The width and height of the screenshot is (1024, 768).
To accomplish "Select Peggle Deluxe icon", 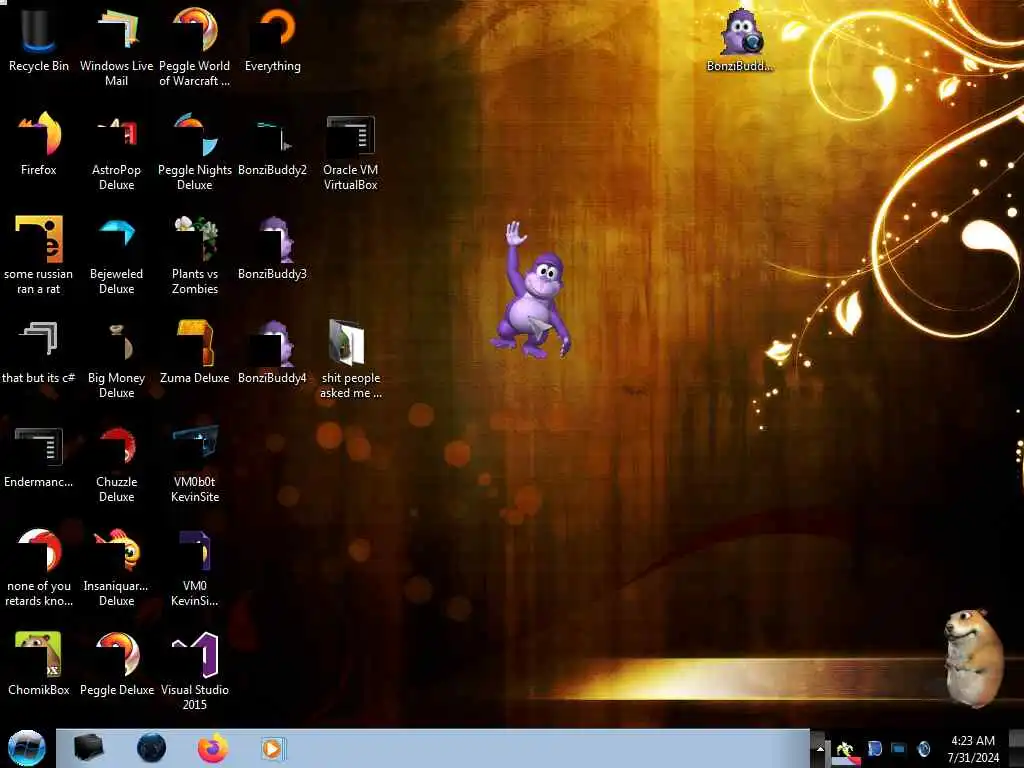I will (116, 663).
